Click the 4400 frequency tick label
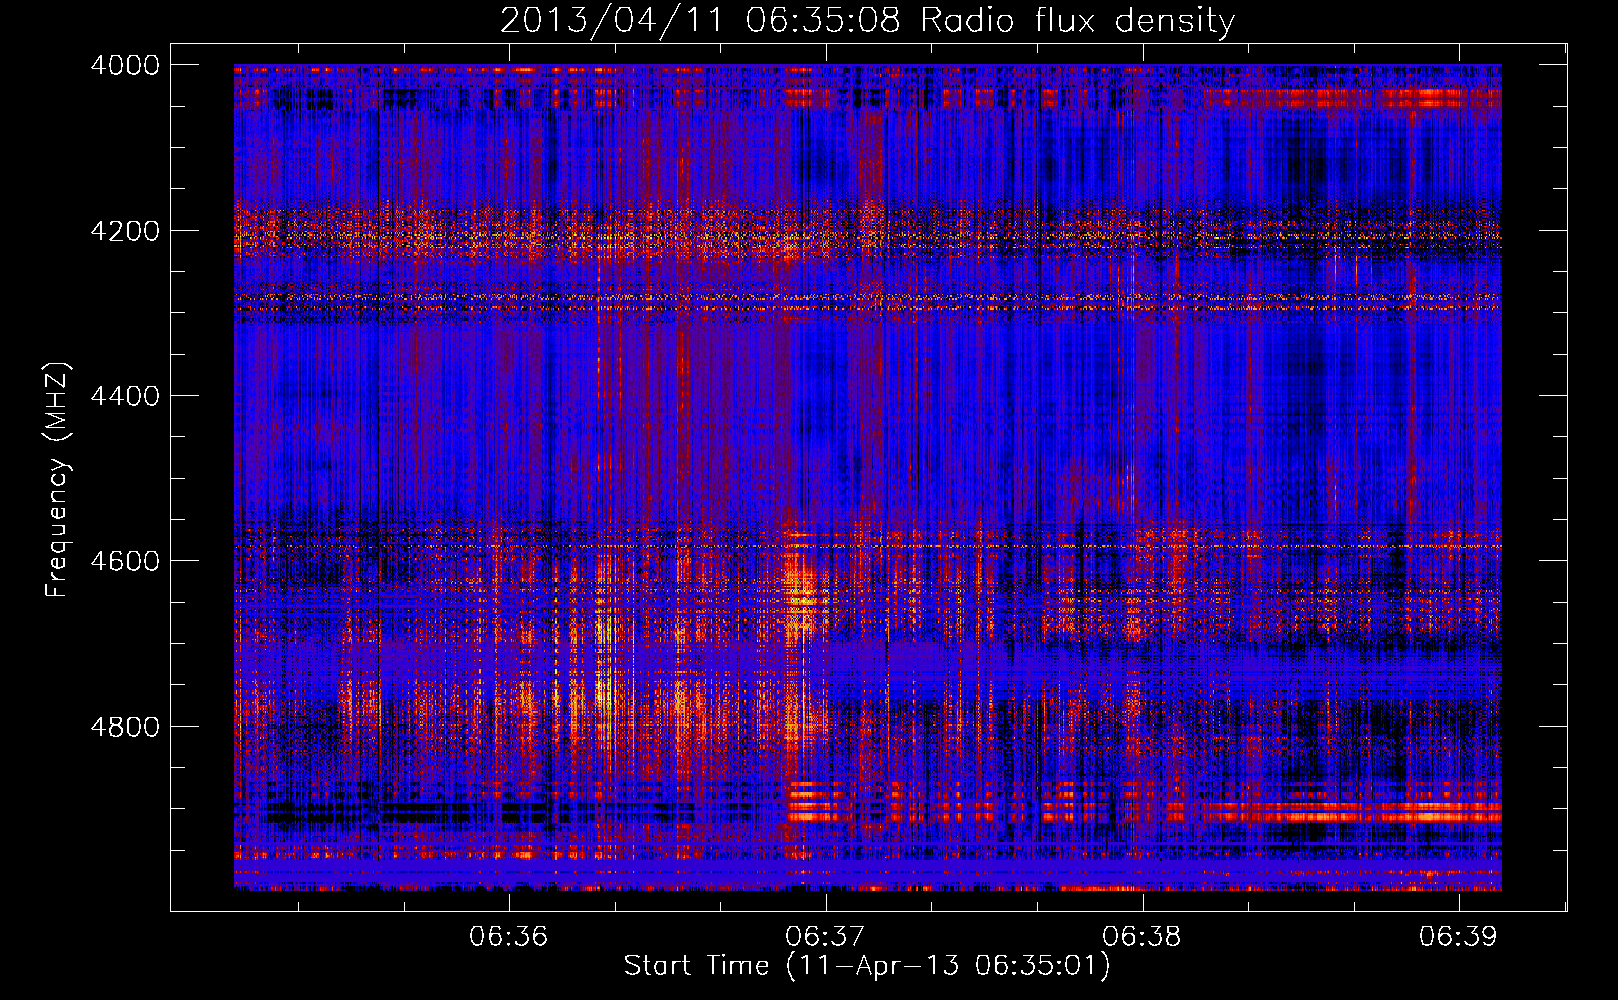This screenshot has width=1618, height=1000. click(x=125, y=396)
